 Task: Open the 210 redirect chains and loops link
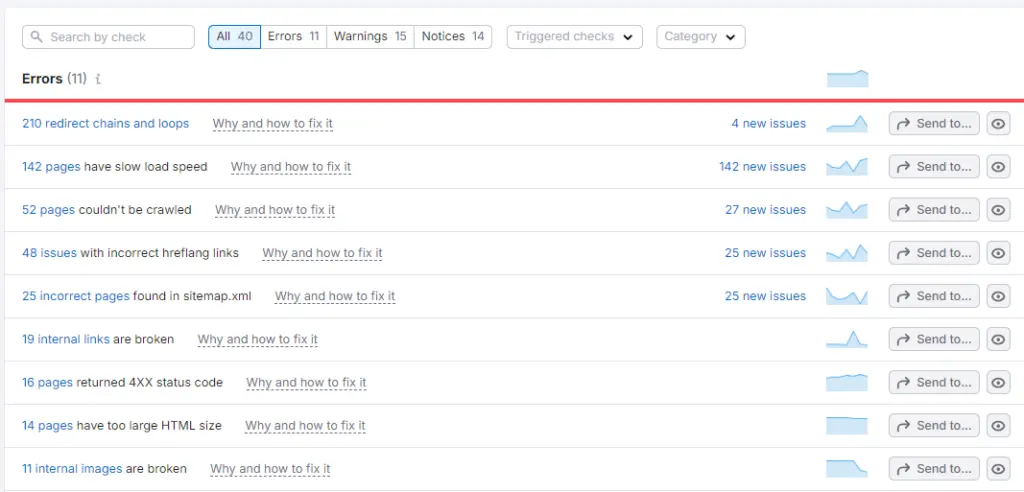[105, 124]
